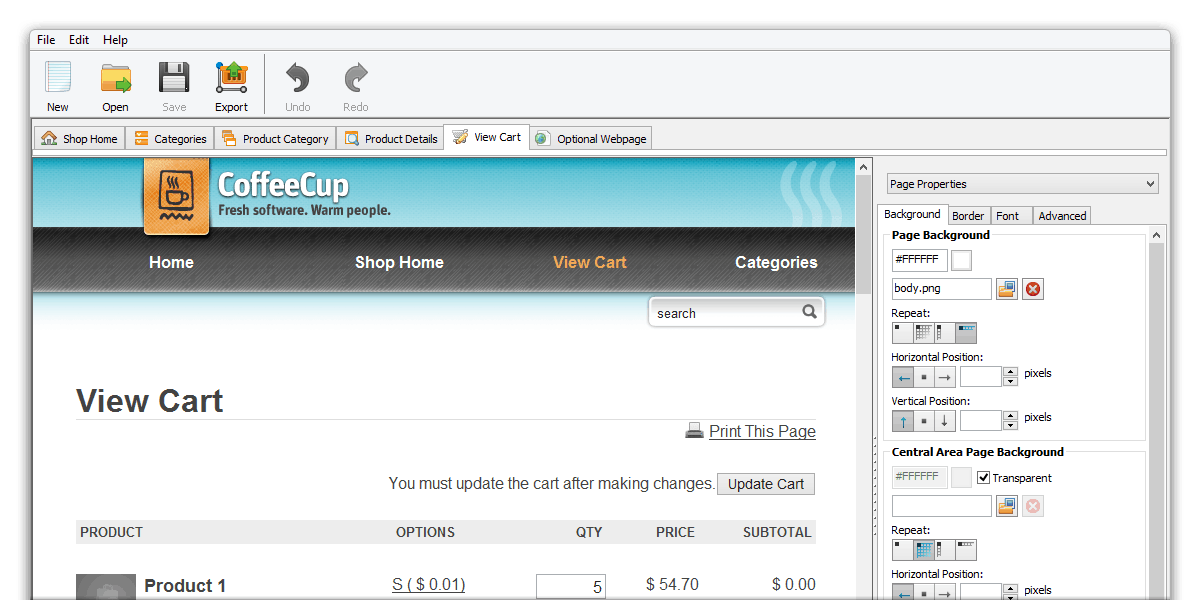Decrease page horizontal position value
1200x600 pixels.
1010,382
